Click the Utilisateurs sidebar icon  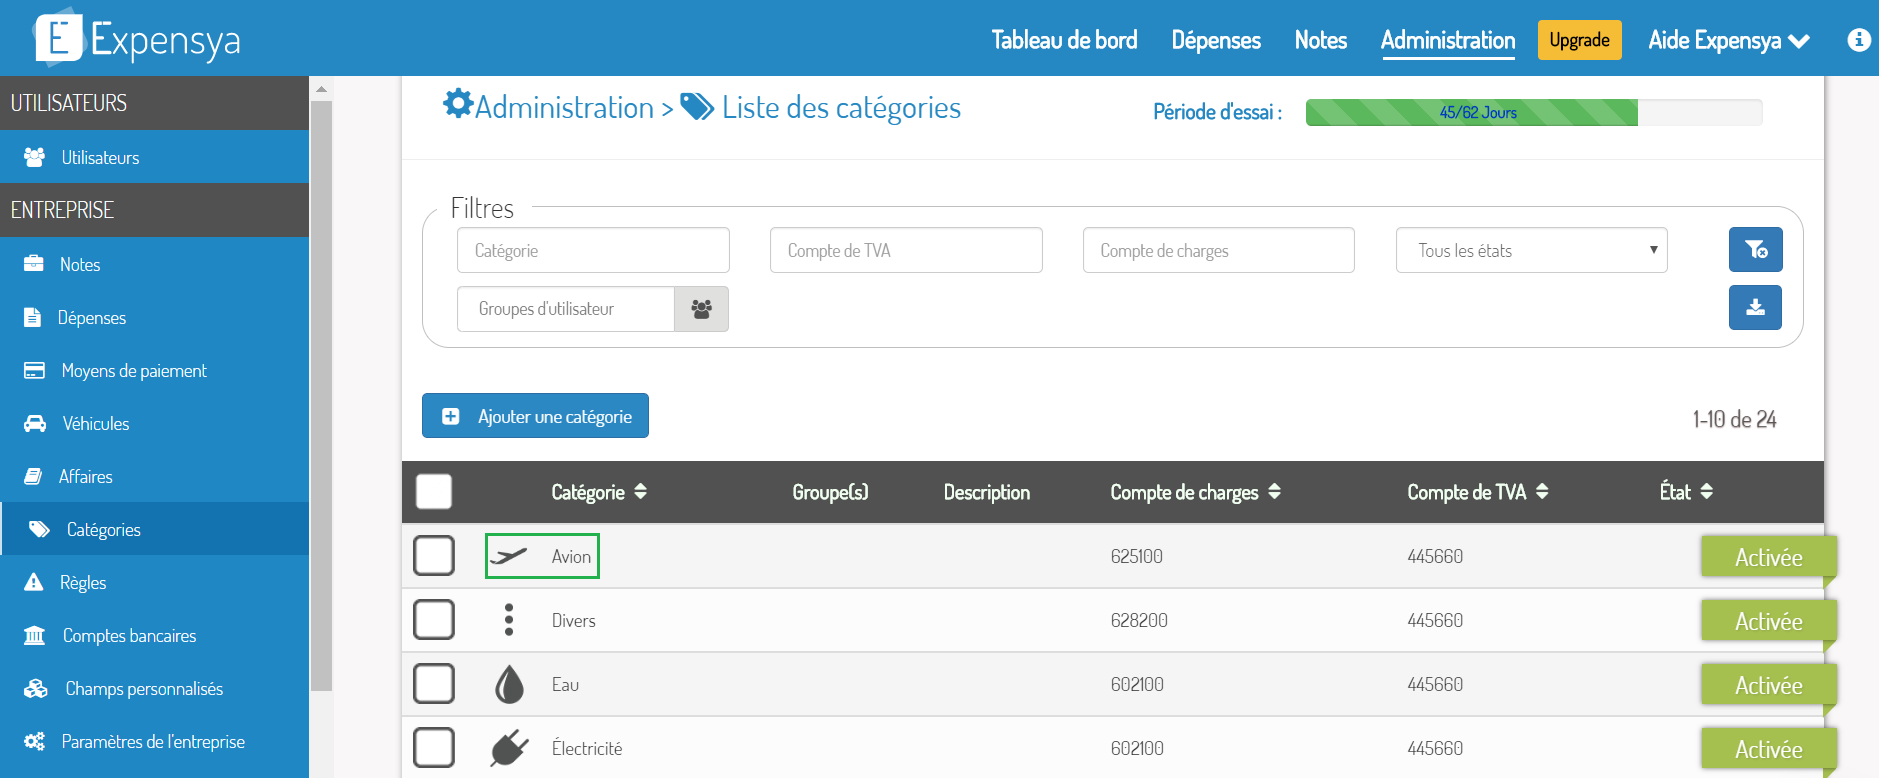point(34,157)
